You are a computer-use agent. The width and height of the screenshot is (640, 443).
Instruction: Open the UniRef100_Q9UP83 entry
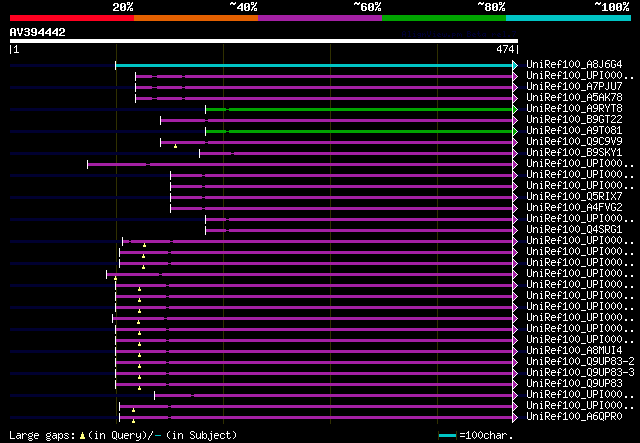pos(574,384)
